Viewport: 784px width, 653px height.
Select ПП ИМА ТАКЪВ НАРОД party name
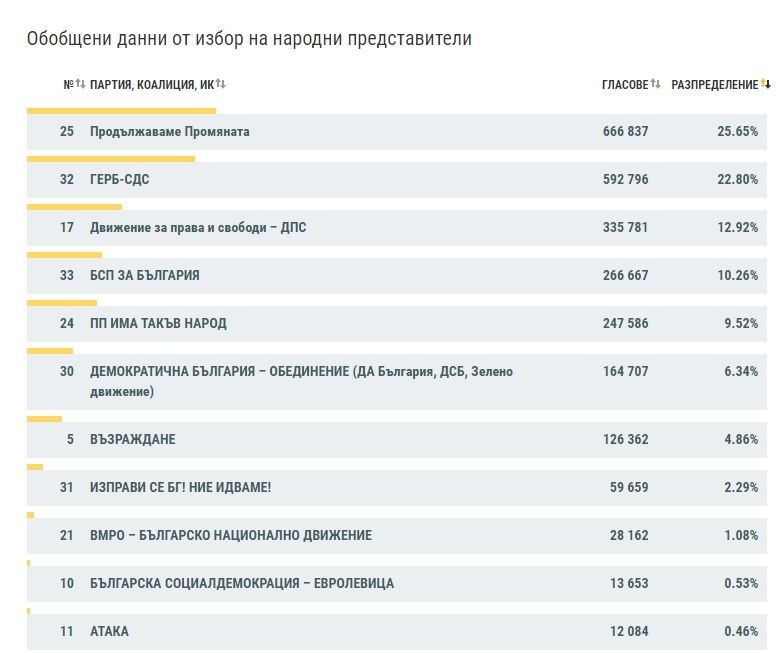click(158, 324)
